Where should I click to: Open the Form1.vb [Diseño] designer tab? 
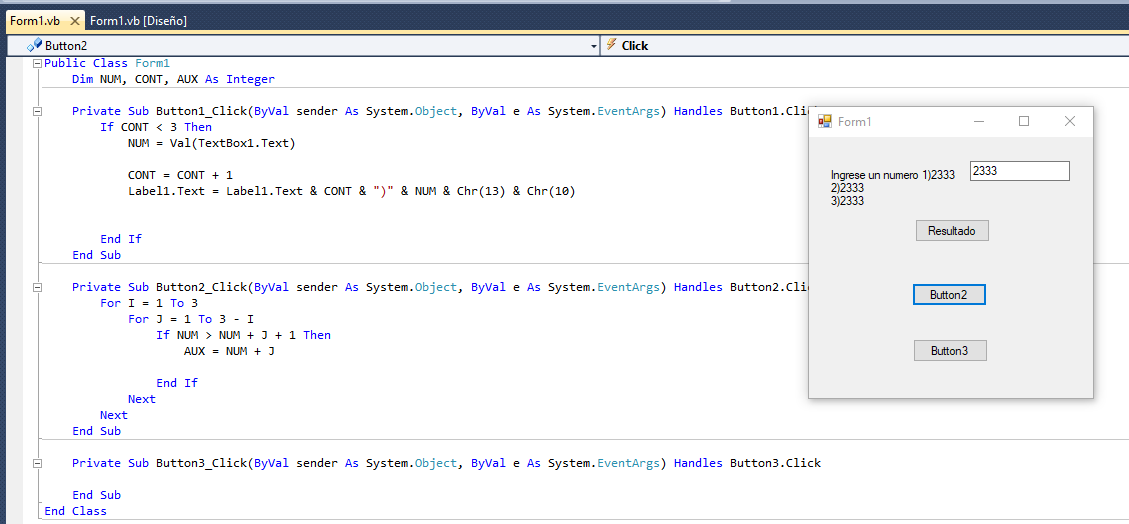(x=138, y=20)
